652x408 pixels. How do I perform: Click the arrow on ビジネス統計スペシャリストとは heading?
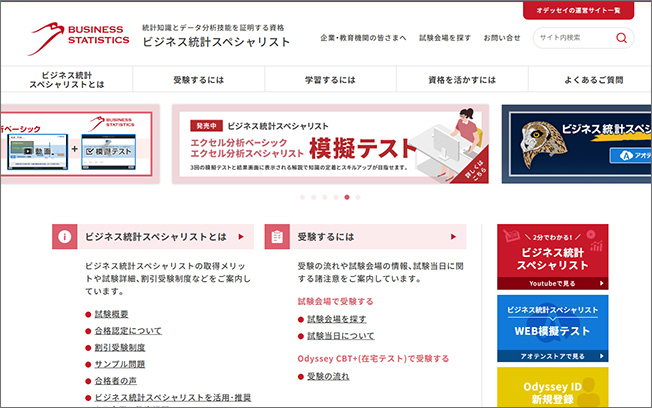pyautogui.click(x=241, y=237)
